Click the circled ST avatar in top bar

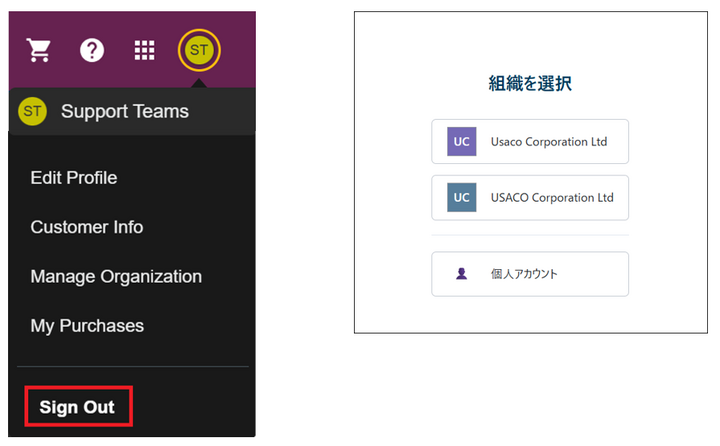pyautogui.click(x=199, y=50)
